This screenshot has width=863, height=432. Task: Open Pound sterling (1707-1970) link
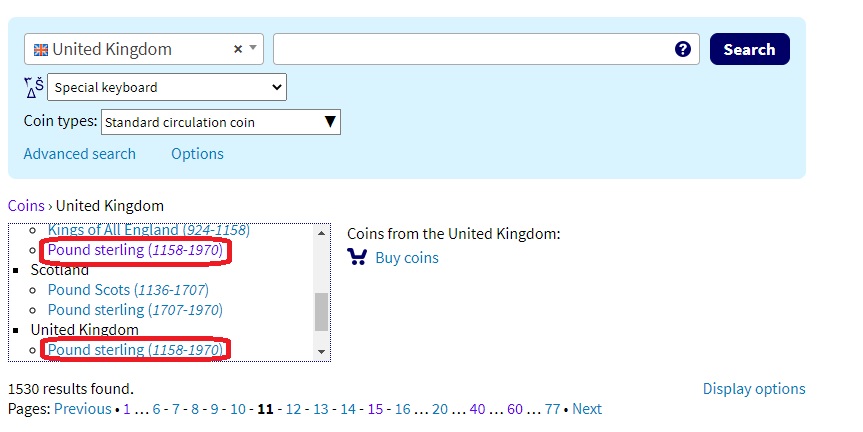click(135, 310)
